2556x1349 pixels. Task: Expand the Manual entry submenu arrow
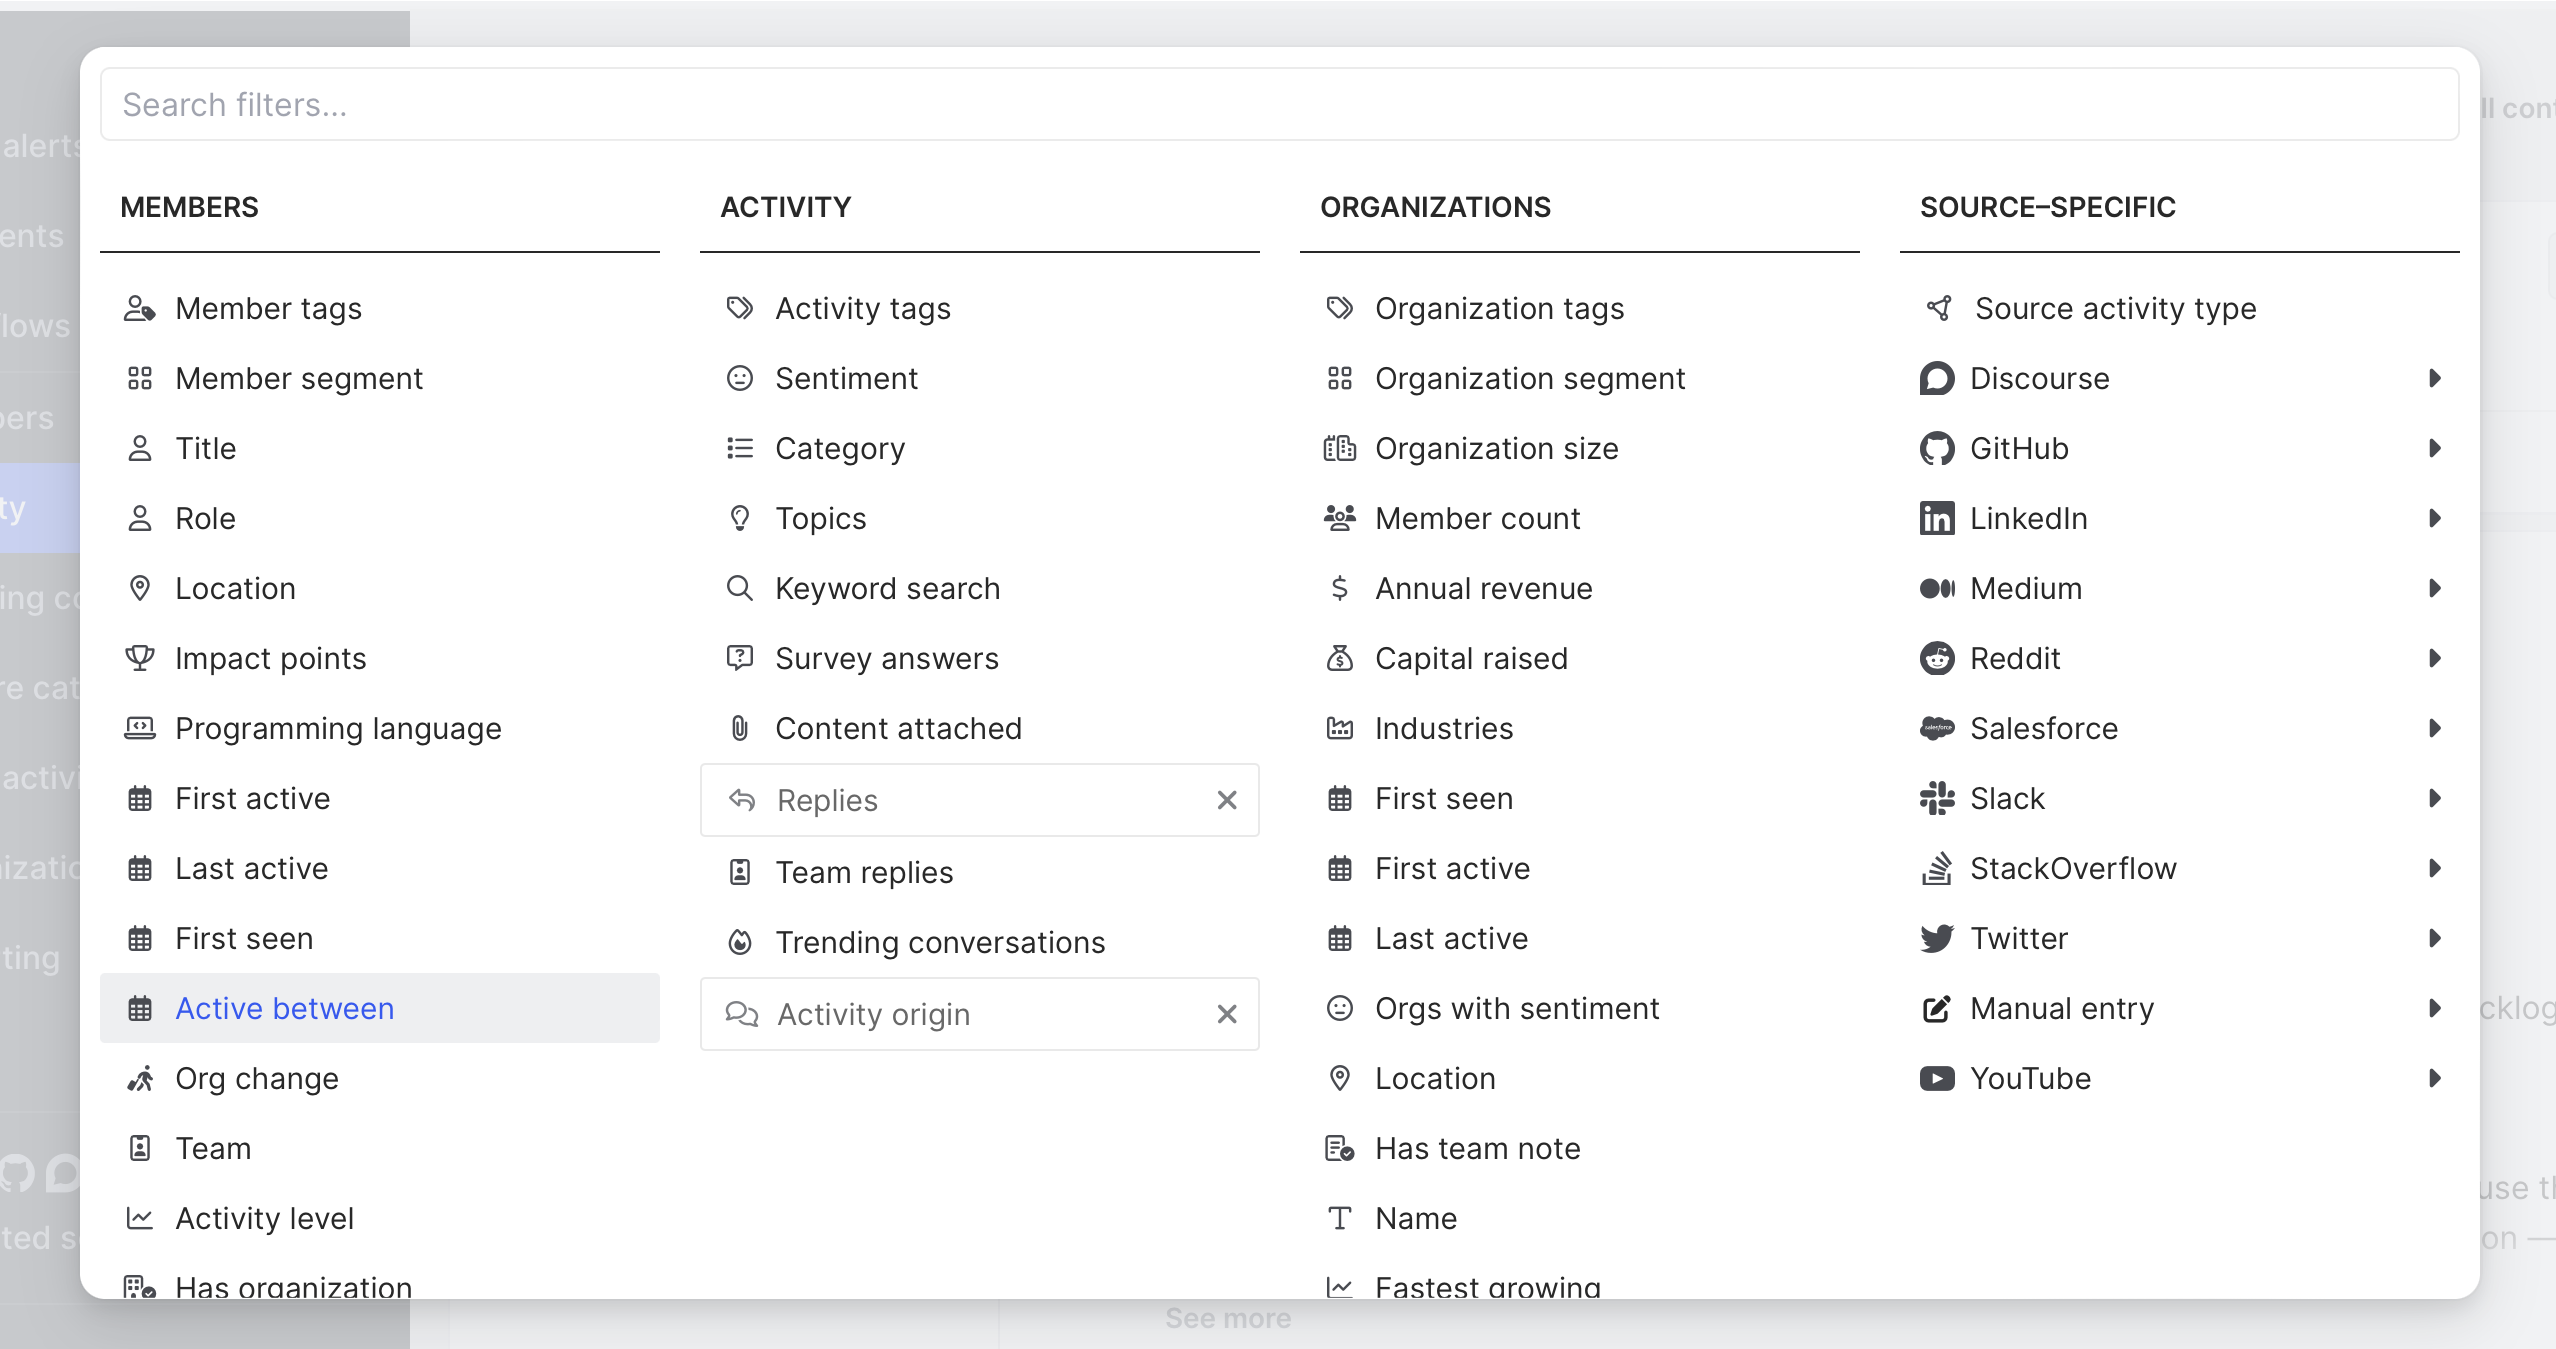2435,1009
